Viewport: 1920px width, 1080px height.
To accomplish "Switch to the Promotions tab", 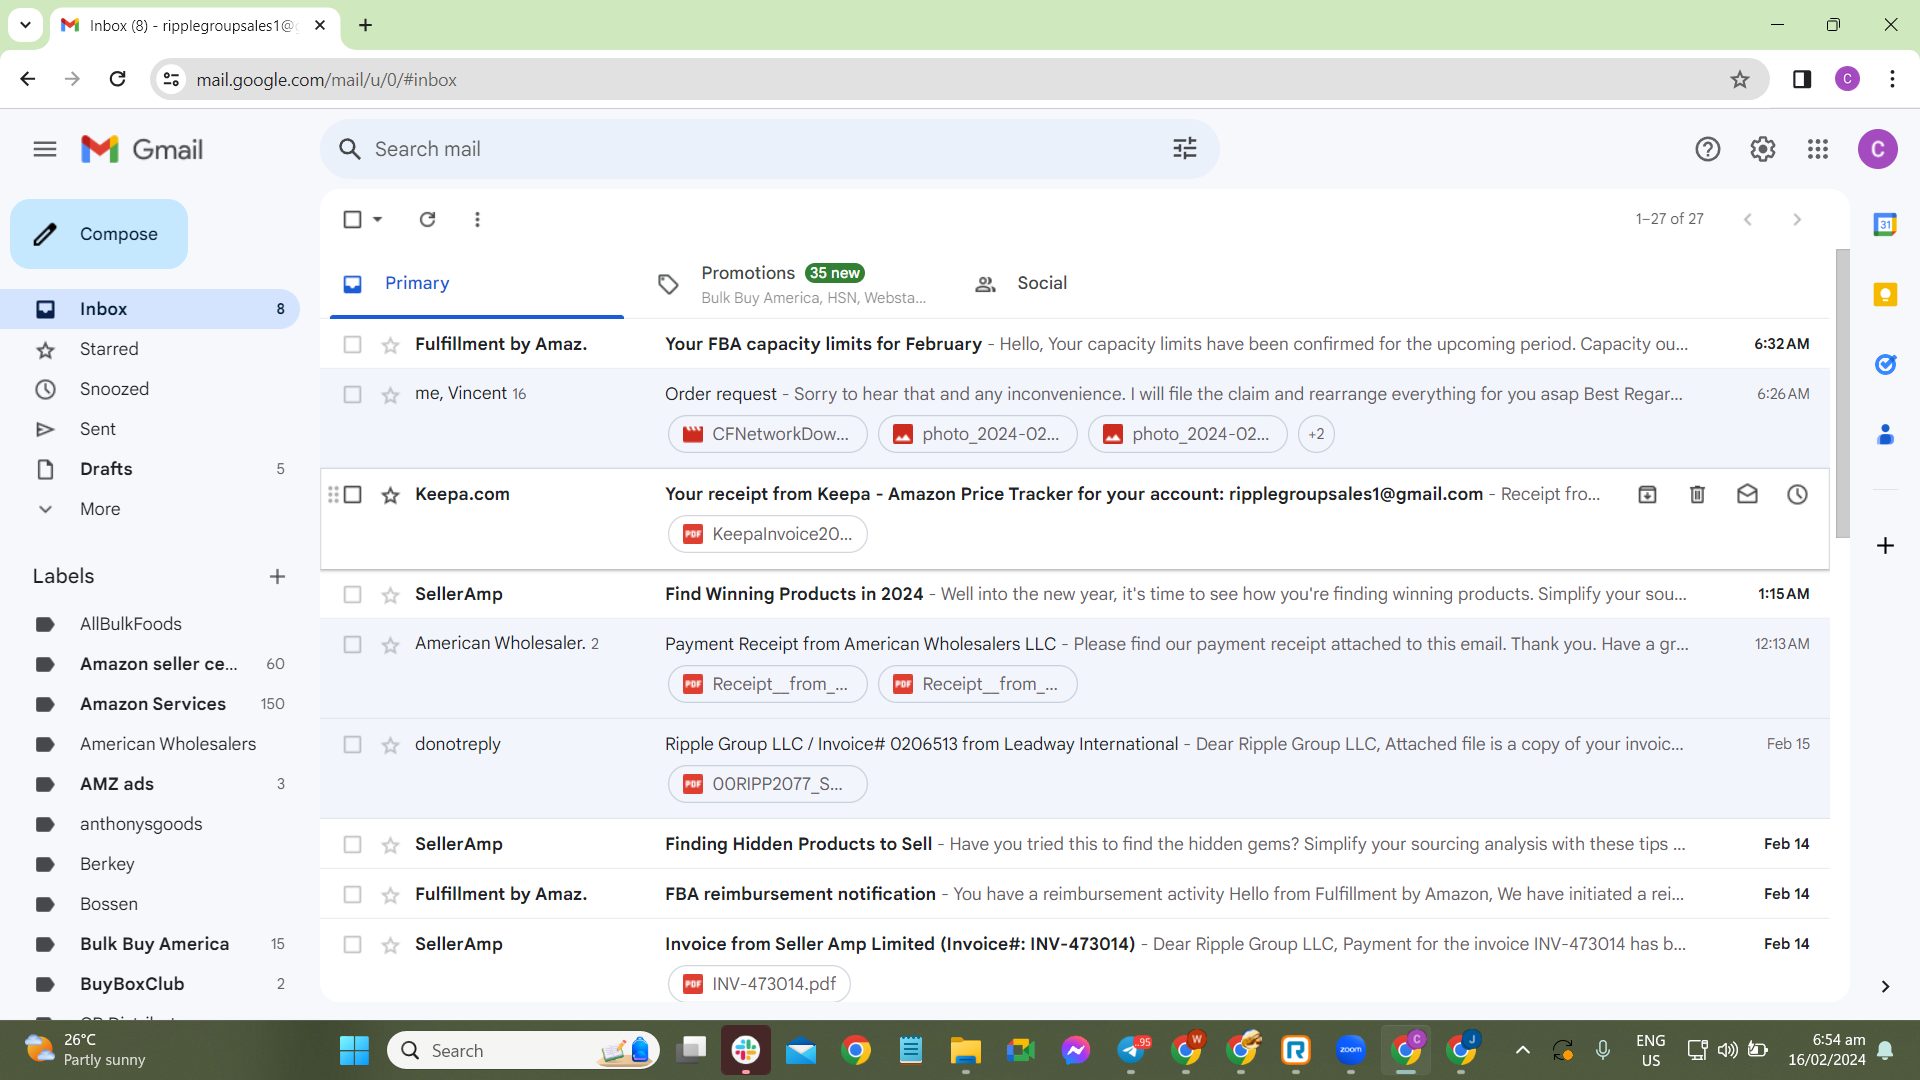I will pyautogui.click(x=791, y=284).
